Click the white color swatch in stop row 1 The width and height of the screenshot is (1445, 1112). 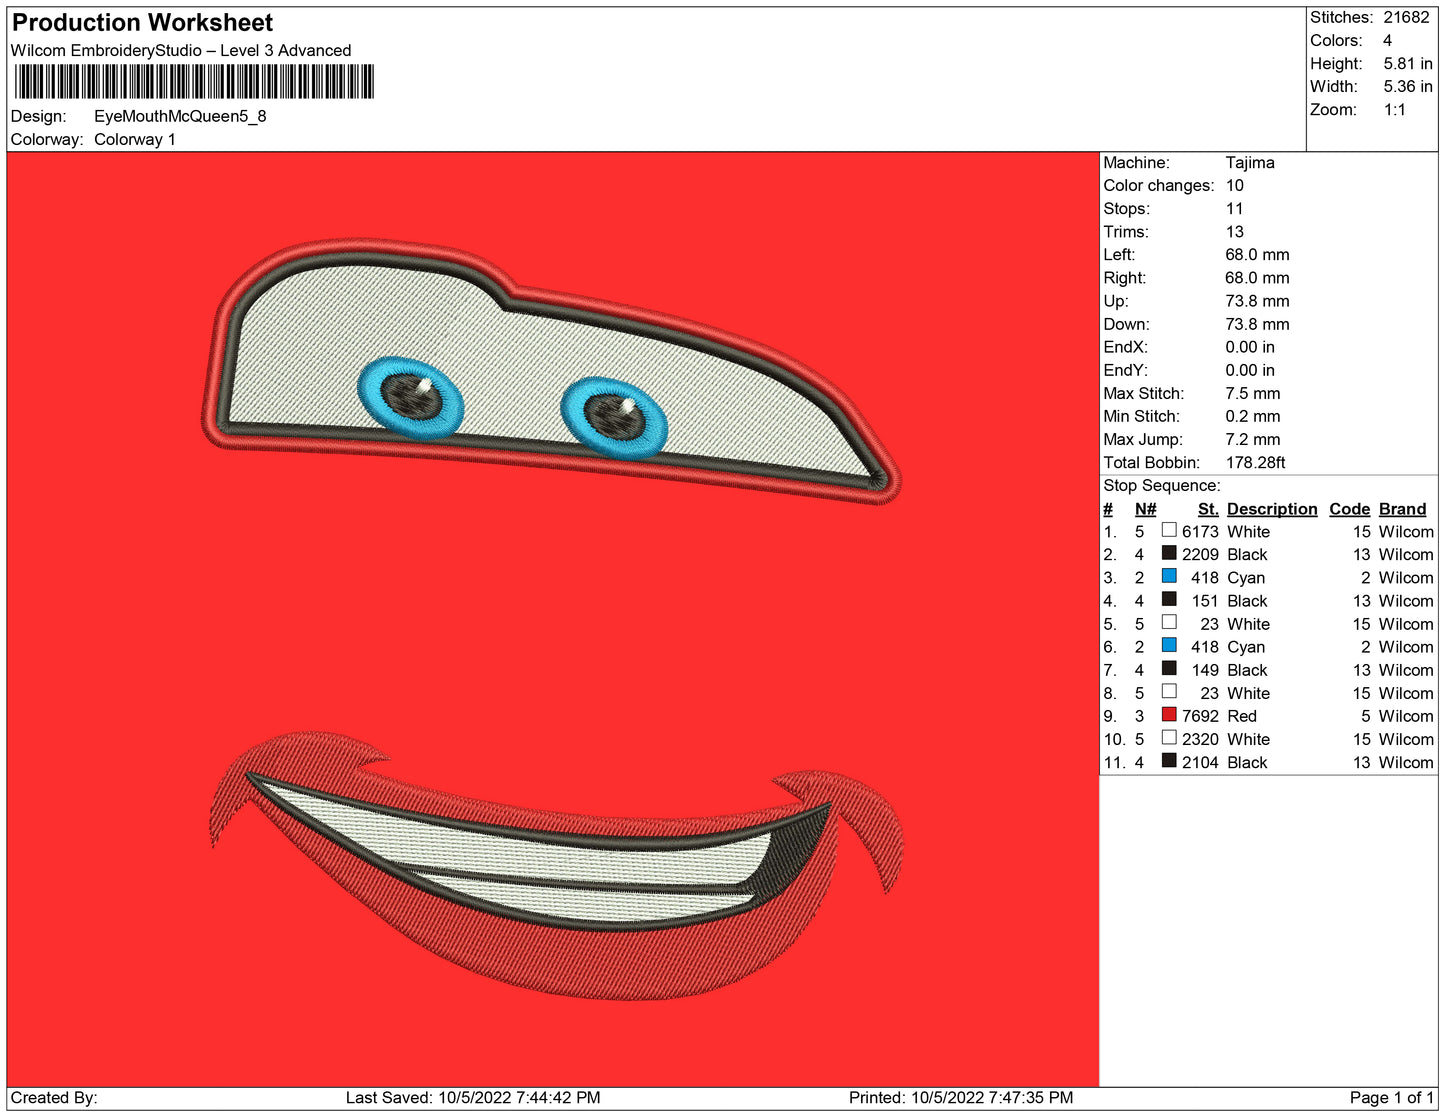coord(1168,530)
